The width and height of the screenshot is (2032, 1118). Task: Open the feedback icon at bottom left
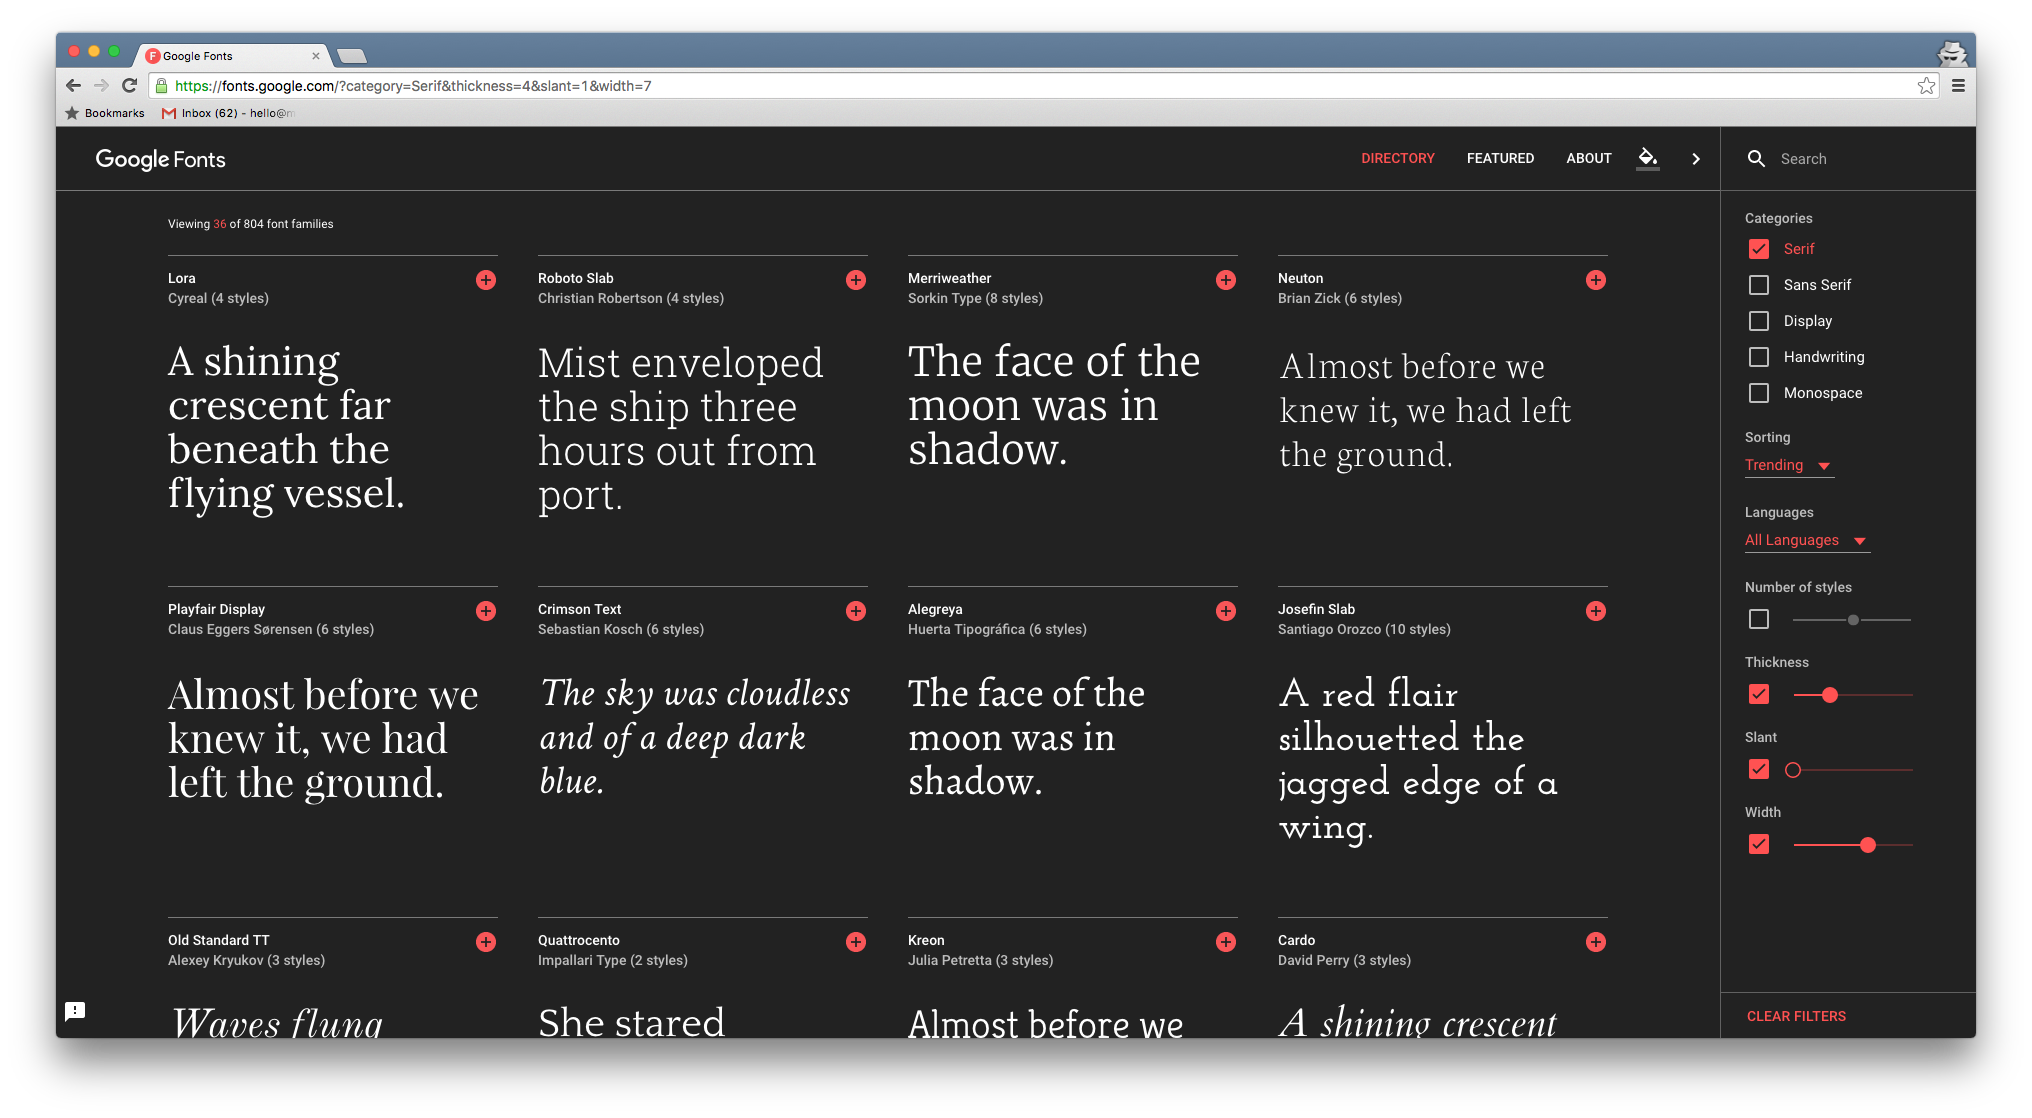click(75, 1011)
